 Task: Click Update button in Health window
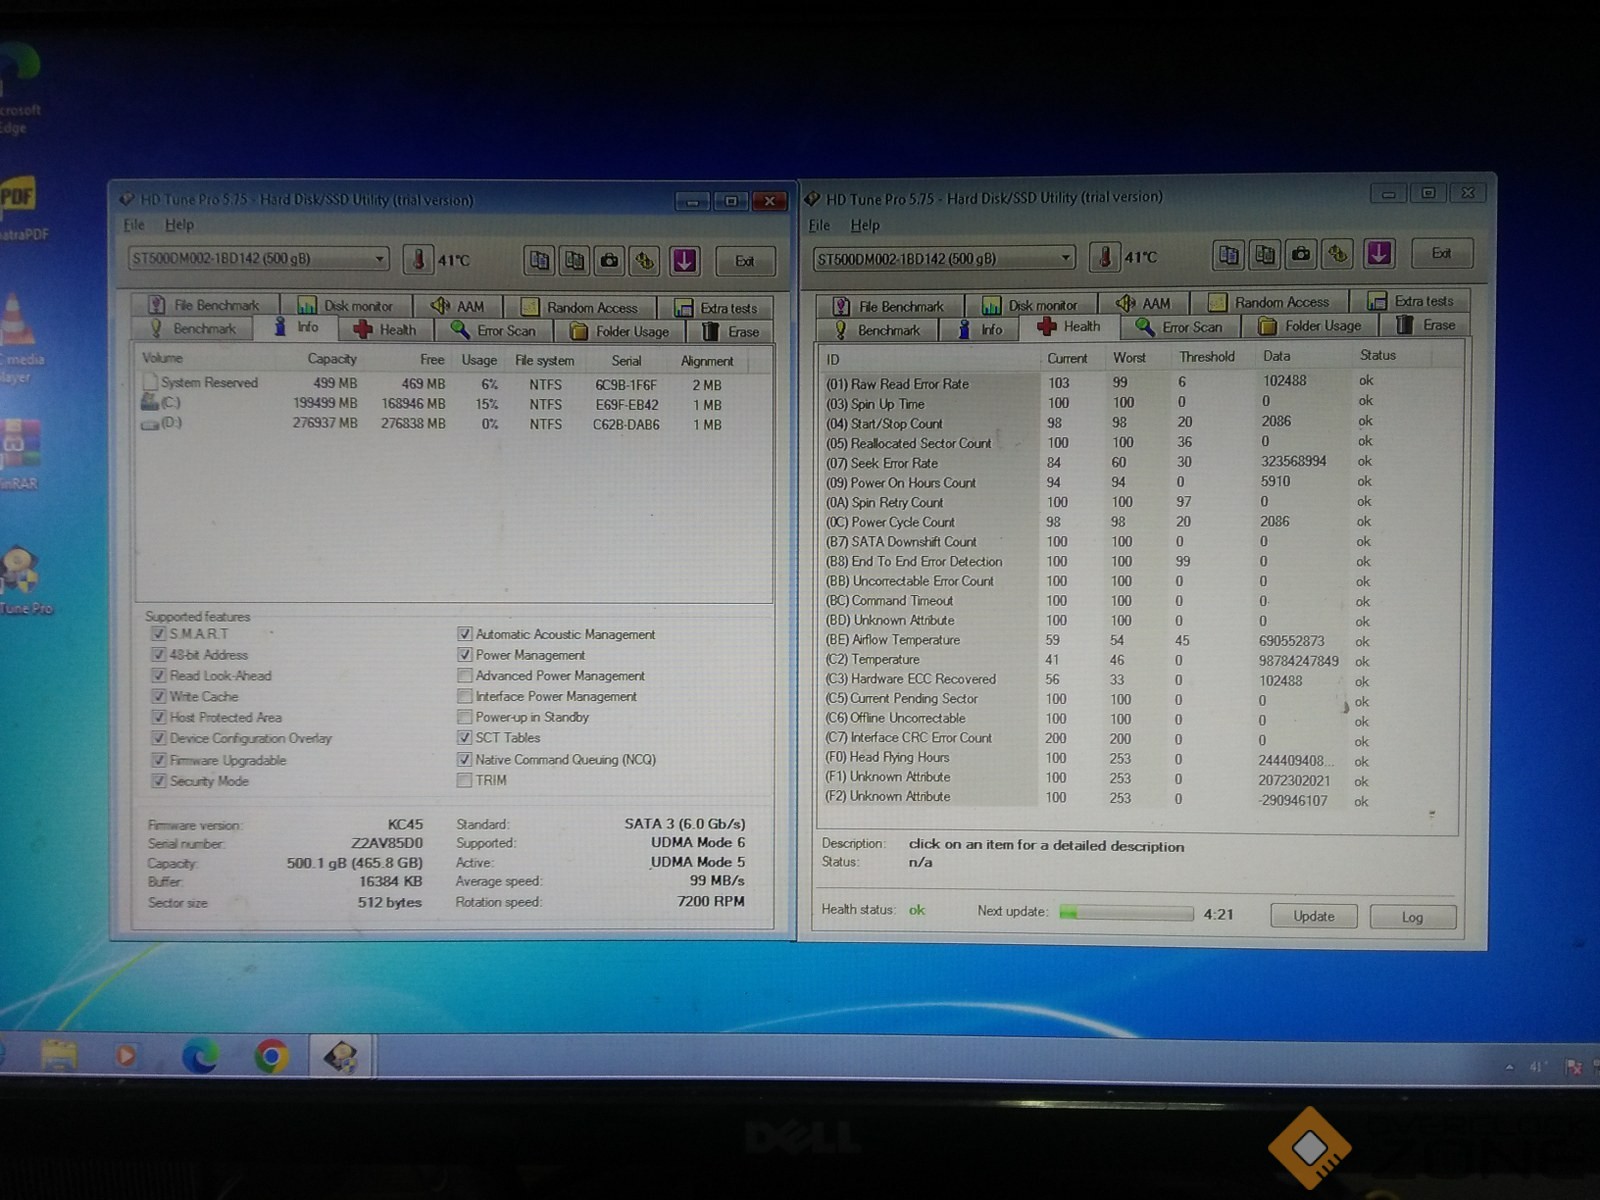coord(1313,916)
